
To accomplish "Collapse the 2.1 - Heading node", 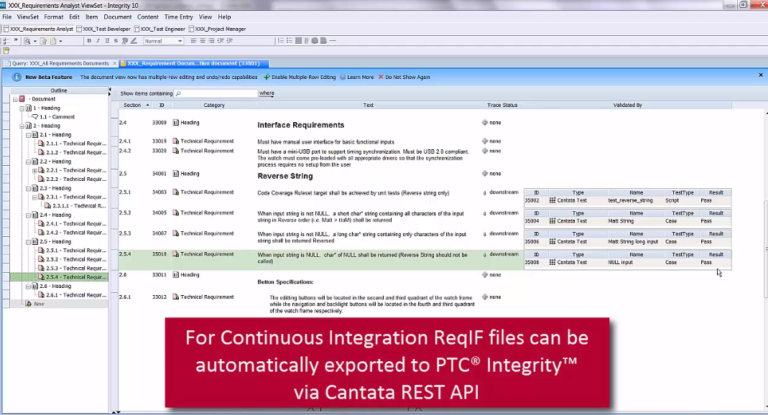I will [x=28, y=135].
